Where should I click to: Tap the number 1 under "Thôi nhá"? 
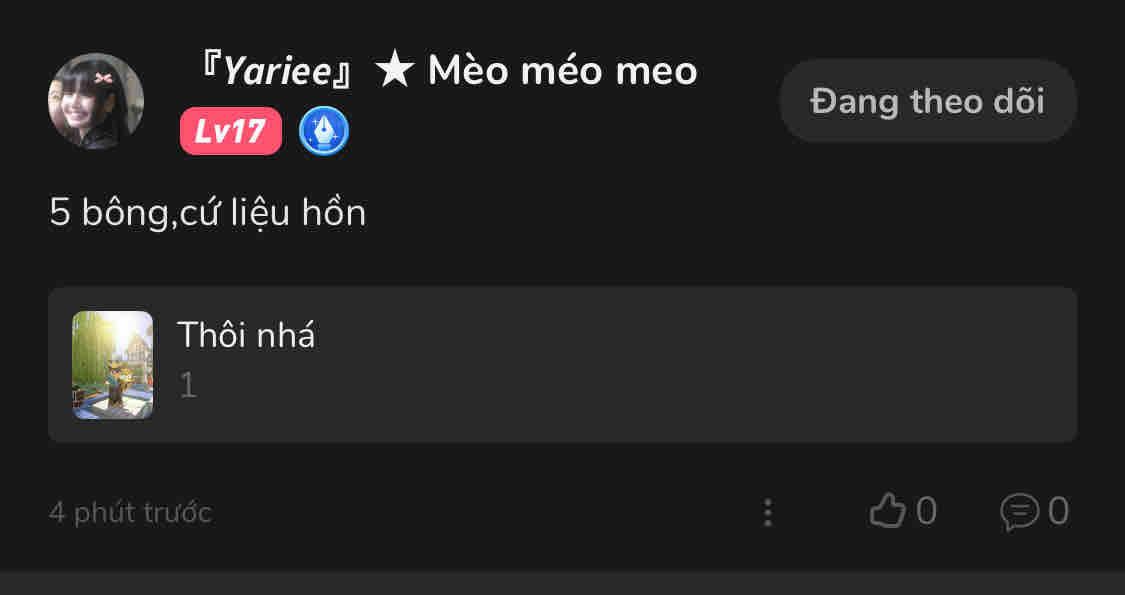188,385
